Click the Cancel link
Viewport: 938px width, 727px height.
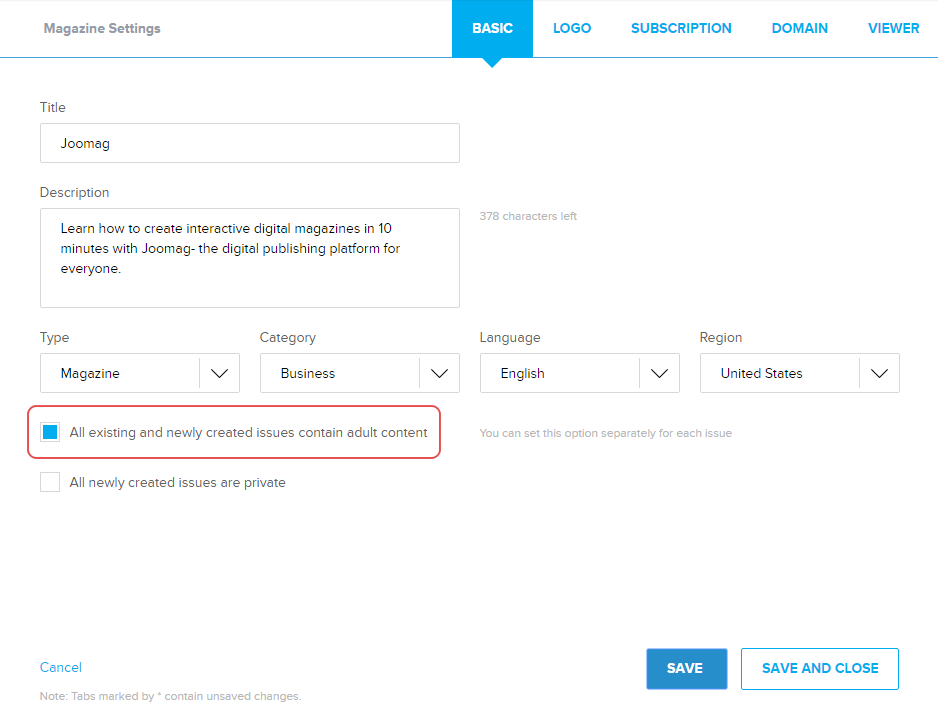(61, 667)
